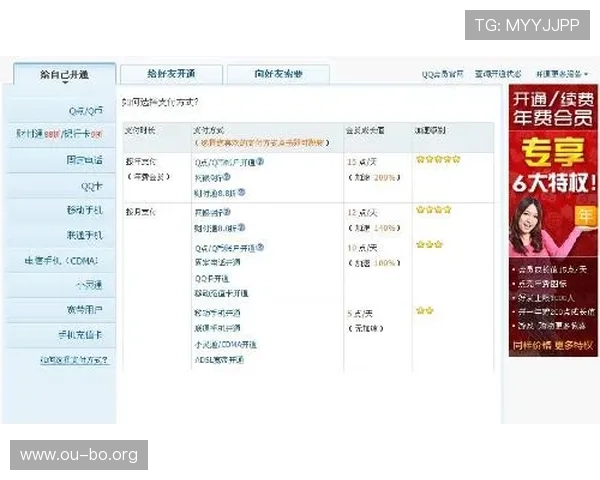Expand the 开通更多服务 dropdown

tap(561, 74)
